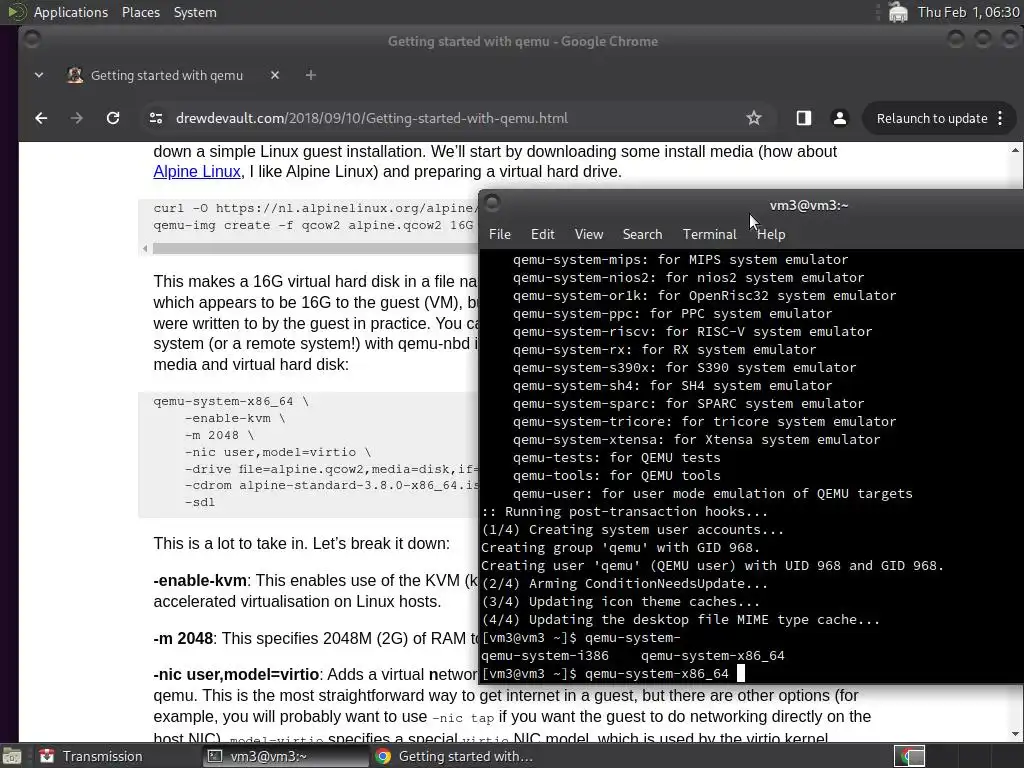The image size is (1024, 768).
Task: Open the System panel menu
Action: (195, 12)
